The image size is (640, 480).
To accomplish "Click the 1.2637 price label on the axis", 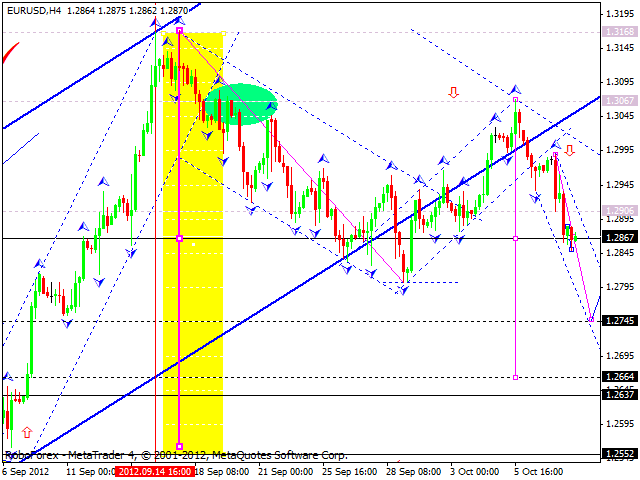I will pos(620,395).
